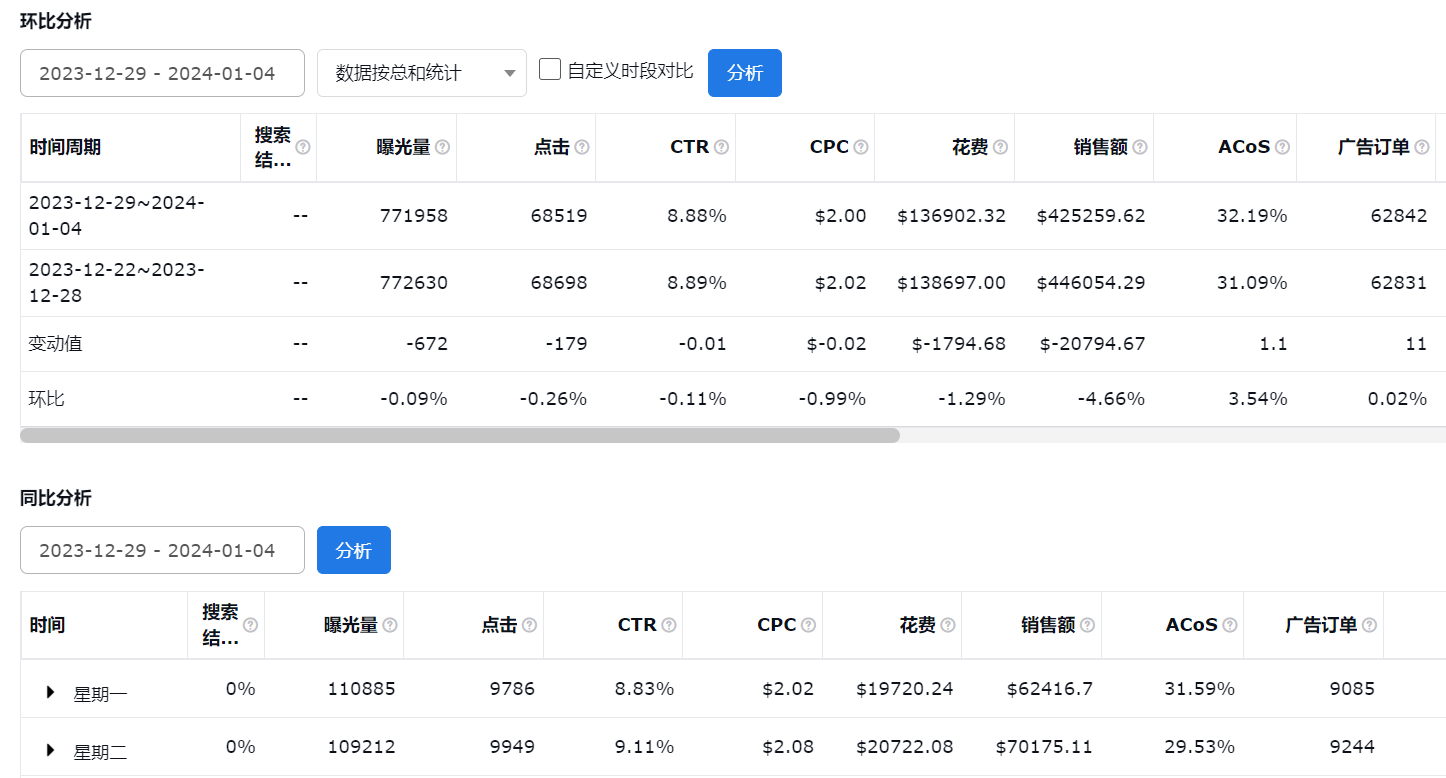Screen dimensions: 1446x778
Task: Click help icon beside 广告订单 in 同比分析 table
Action: tap(1369, 625)
